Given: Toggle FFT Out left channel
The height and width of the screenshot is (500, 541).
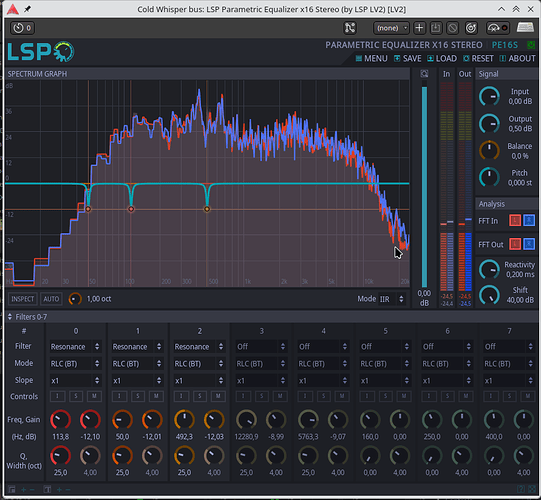Looking at the screenshot, I should click(x=515, y=244).
